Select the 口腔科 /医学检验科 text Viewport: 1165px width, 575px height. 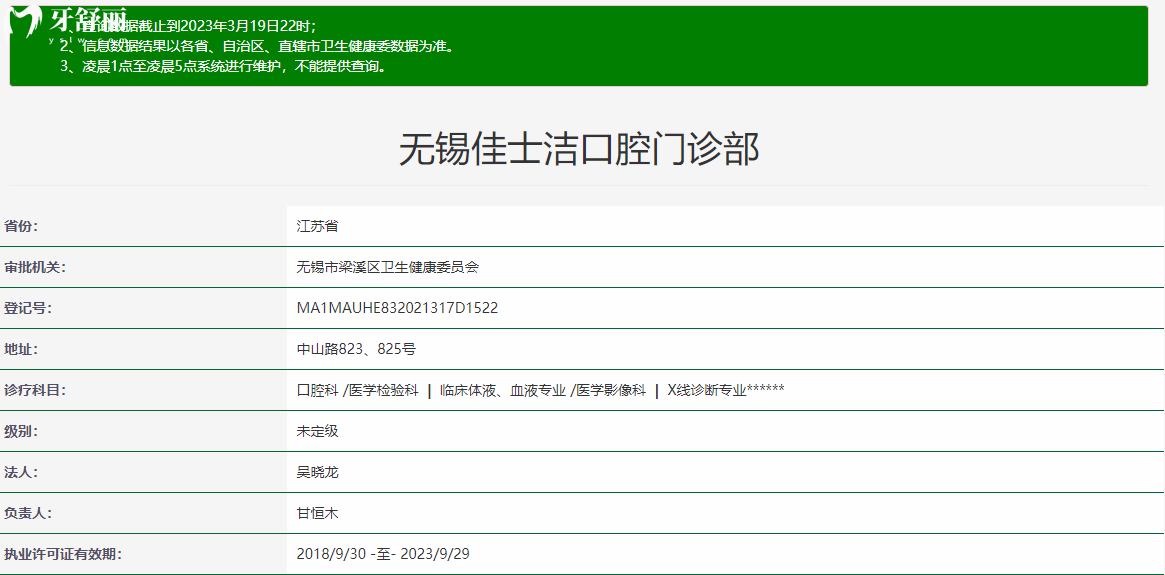357,390
